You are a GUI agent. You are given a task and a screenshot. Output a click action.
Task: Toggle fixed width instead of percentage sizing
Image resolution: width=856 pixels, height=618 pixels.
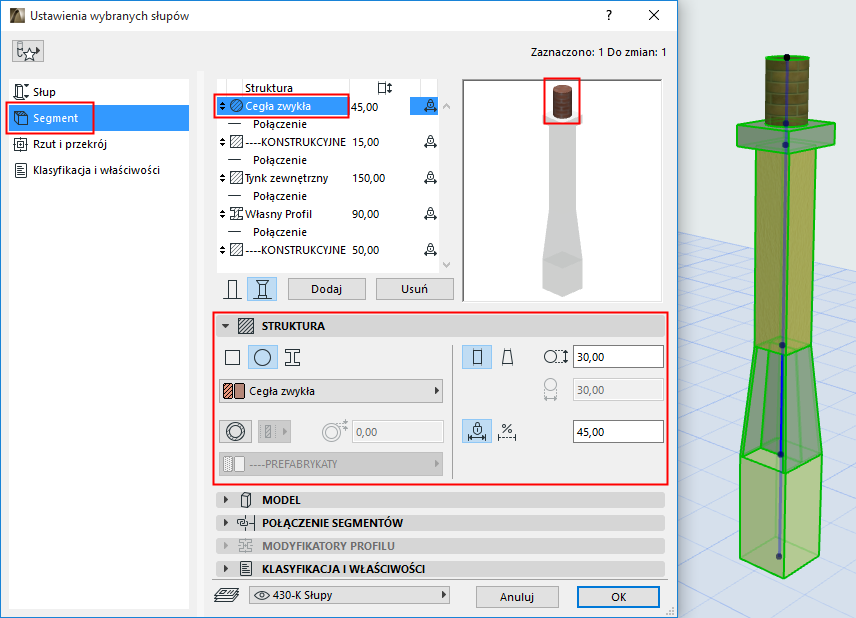[476, 431]
